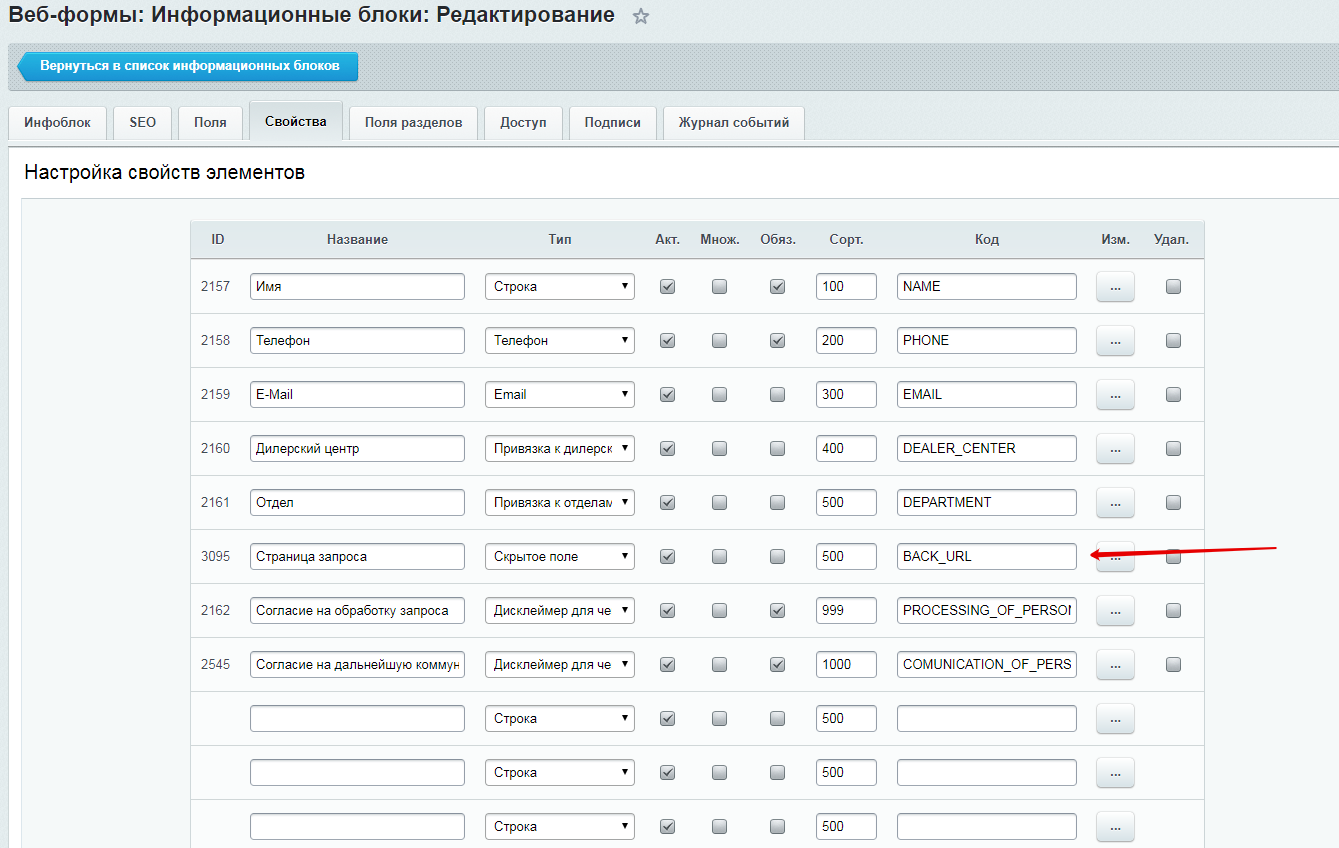Open edit dialog for DEALER_CENTER property
This screenshot has height=848, width=1339.
(1115, 449)
